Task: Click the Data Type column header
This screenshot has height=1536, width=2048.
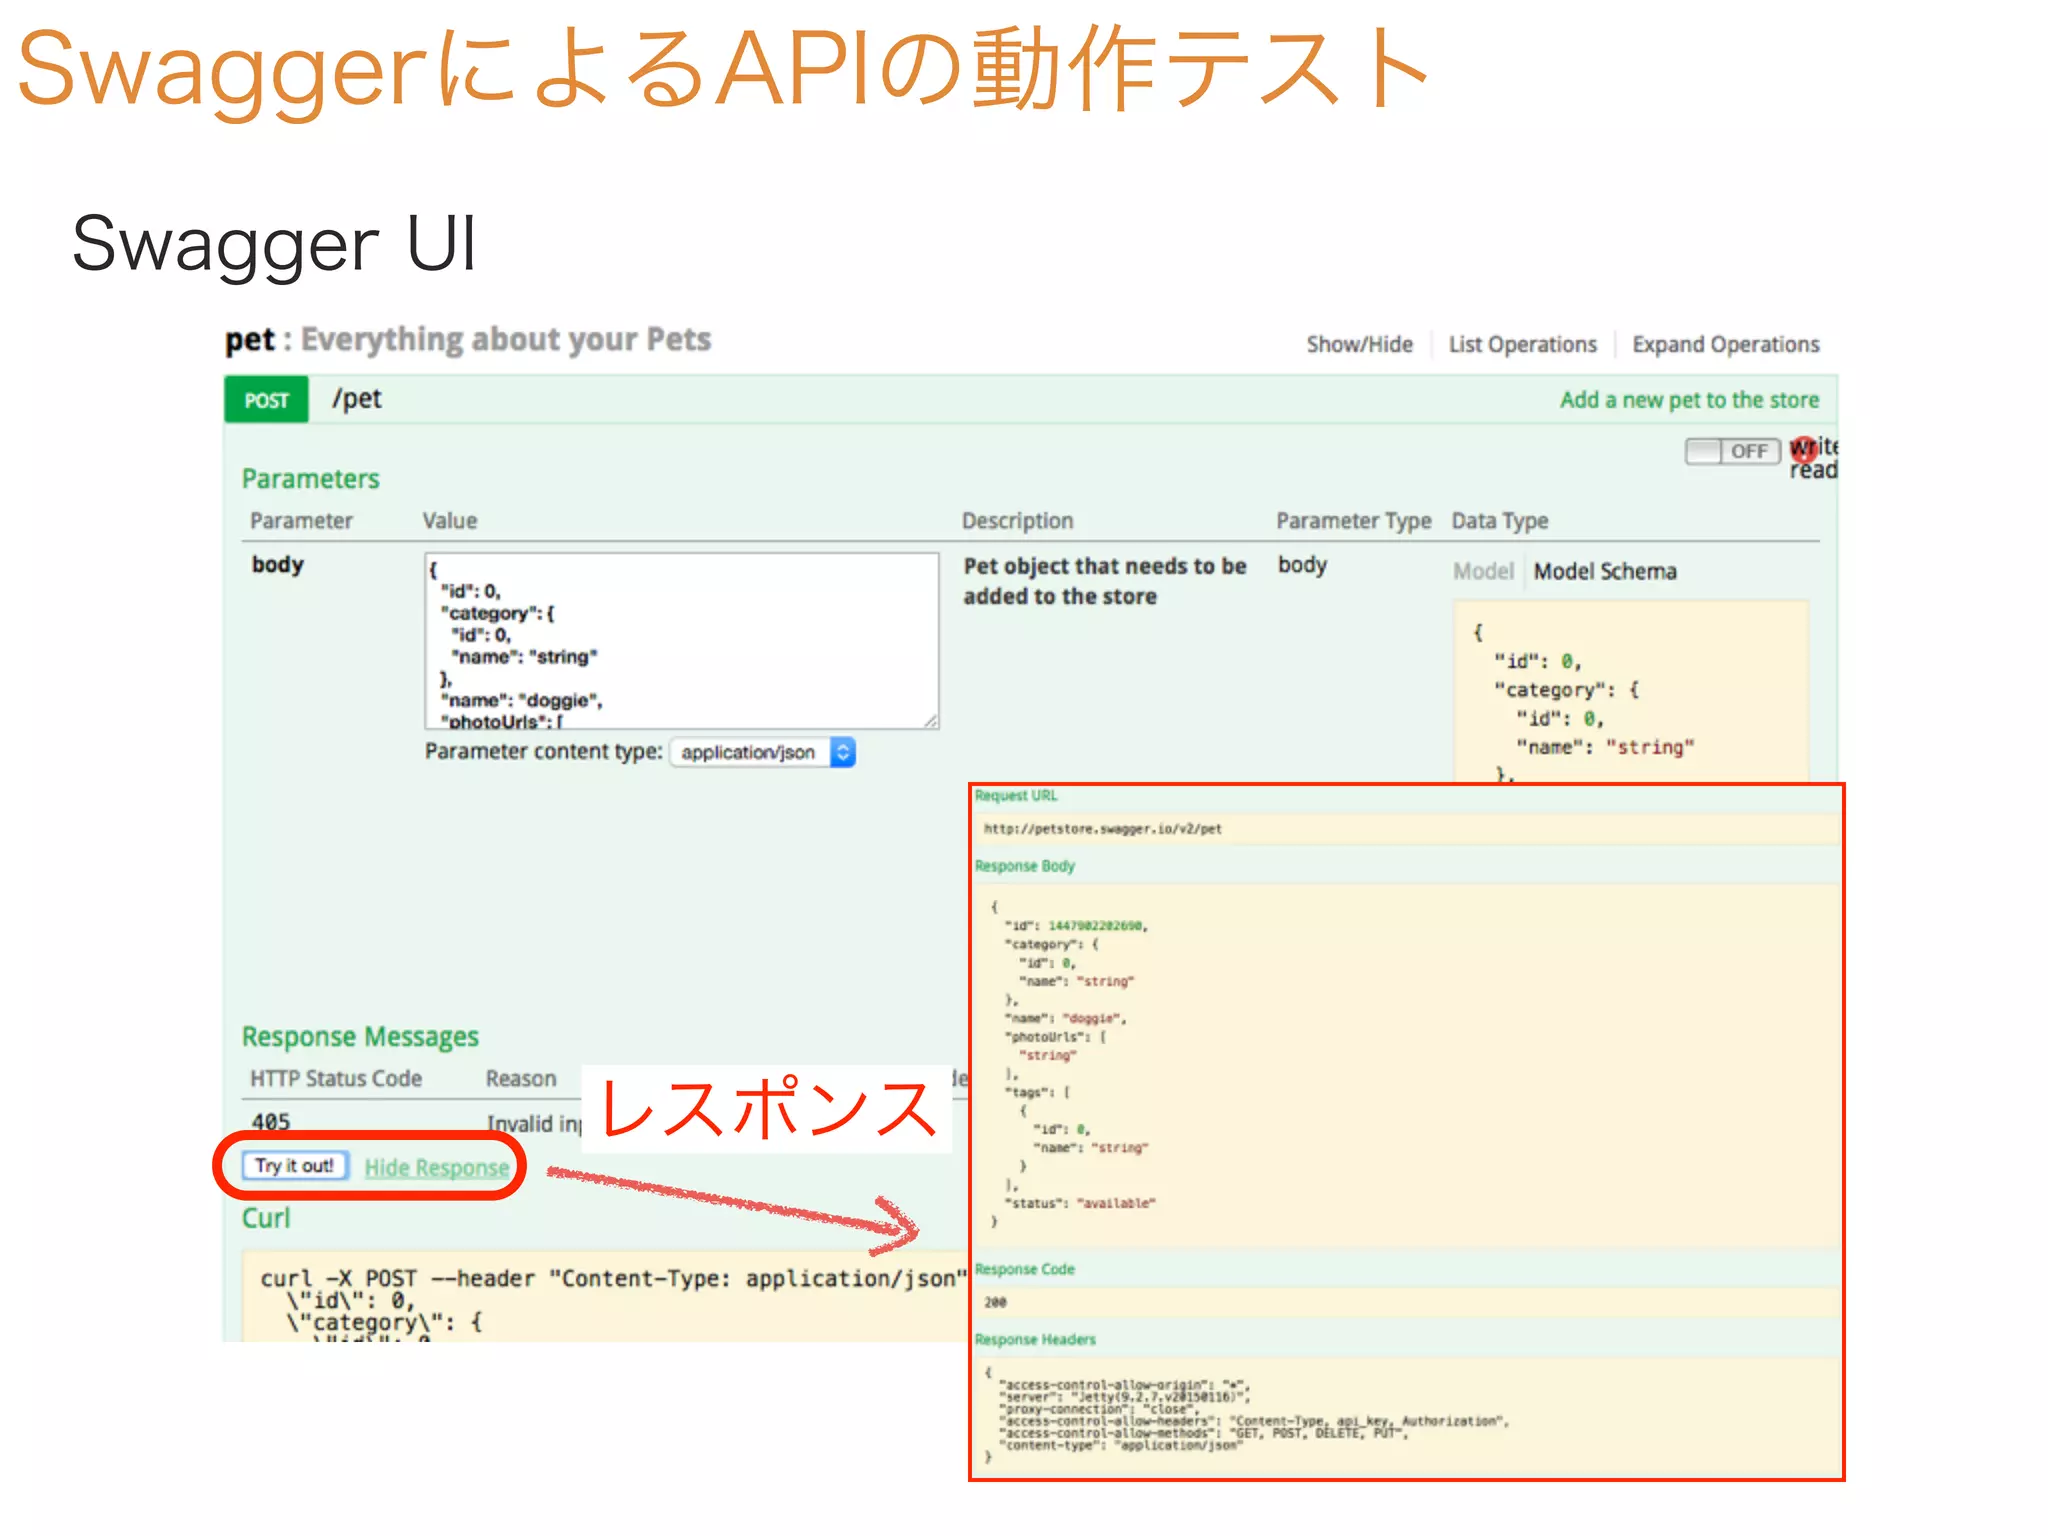Action: [1499, 521]
